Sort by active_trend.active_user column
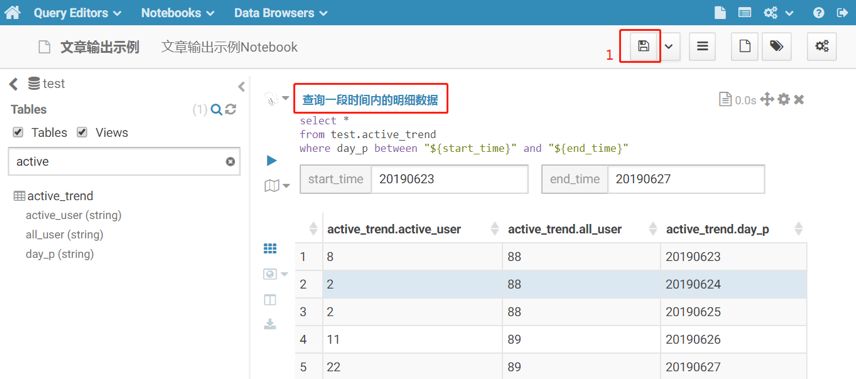This screenshot has width=856, height=379. tap(412, 229)
